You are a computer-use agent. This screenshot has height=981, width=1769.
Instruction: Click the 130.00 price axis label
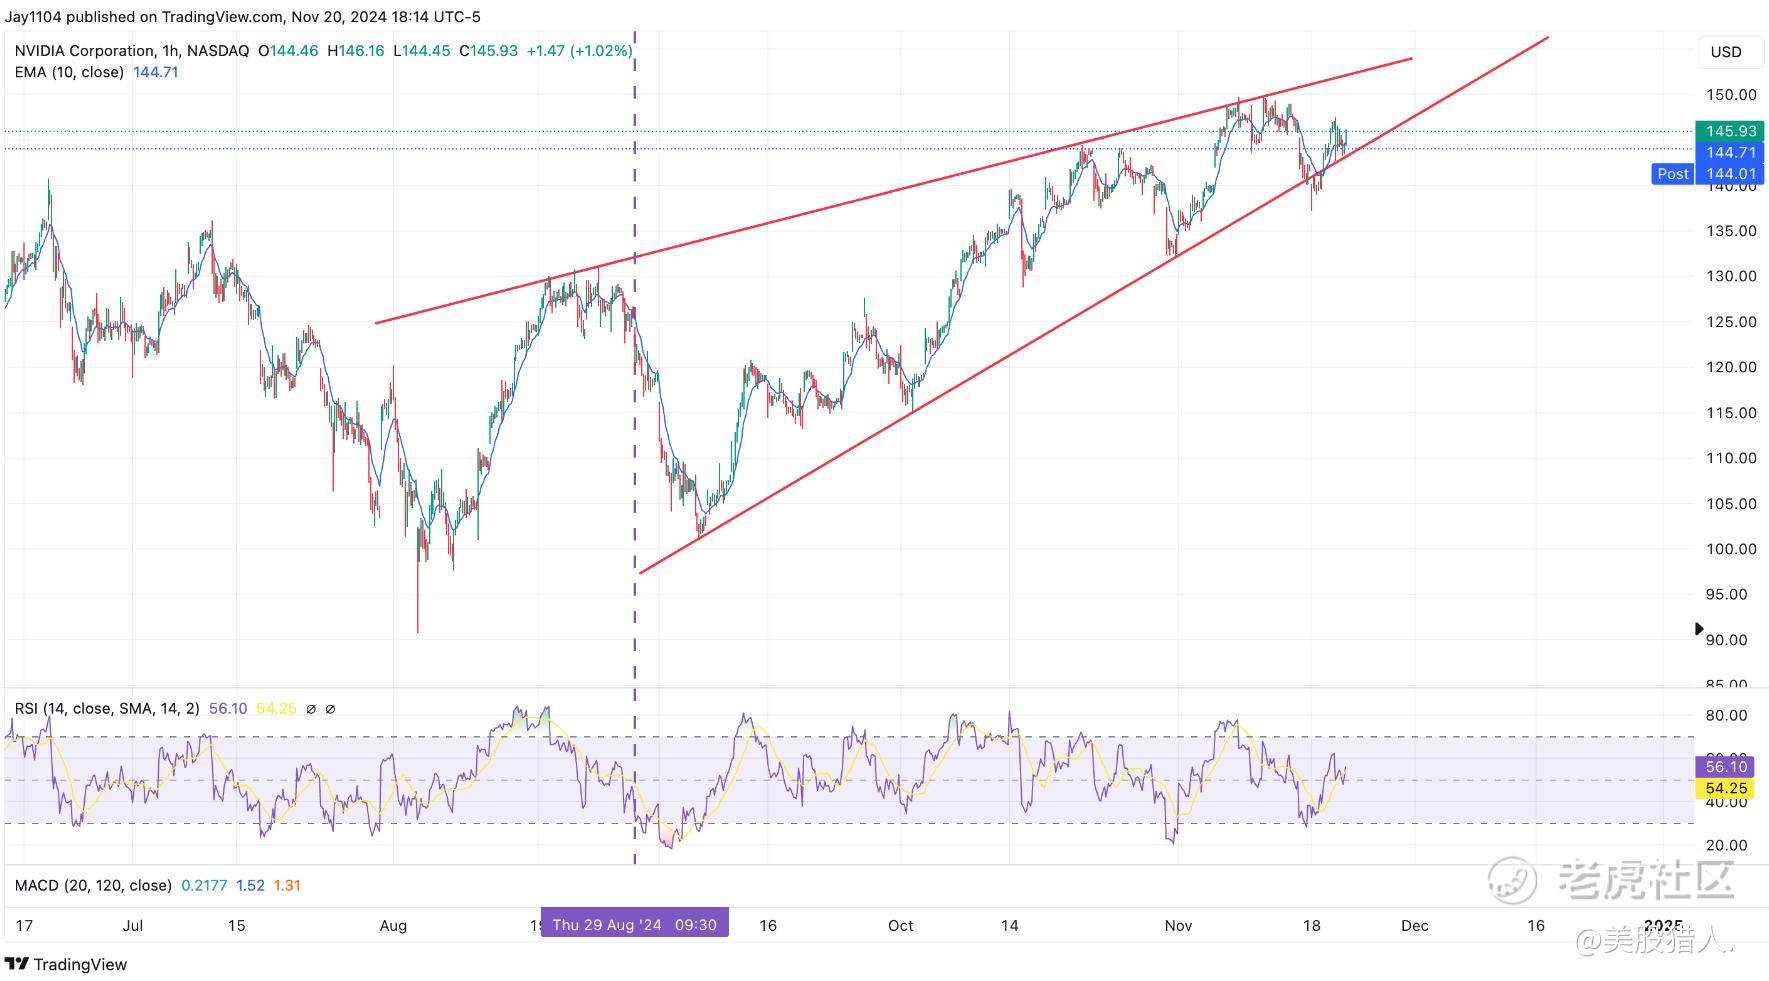click(x=1731, y=276)
